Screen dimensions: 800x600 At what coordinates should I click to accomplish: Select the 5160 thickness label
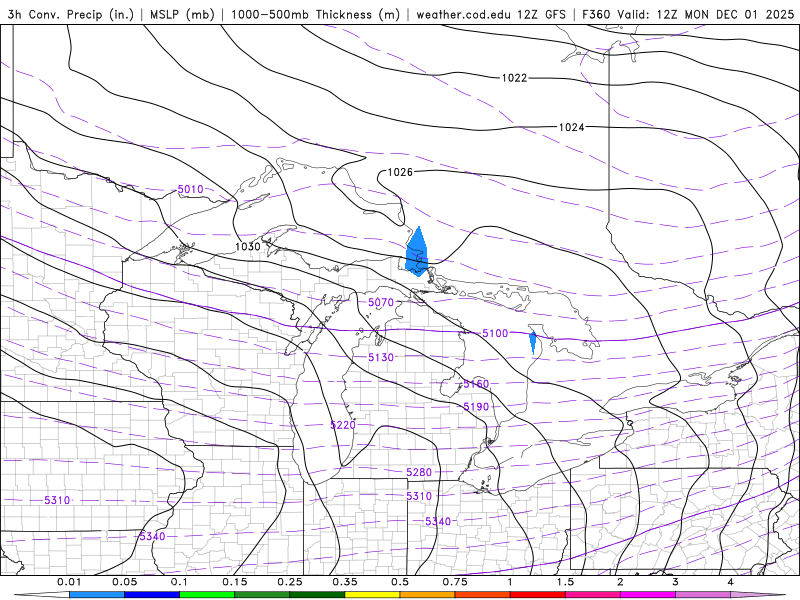pyautogui.click(x=476, y=384)
